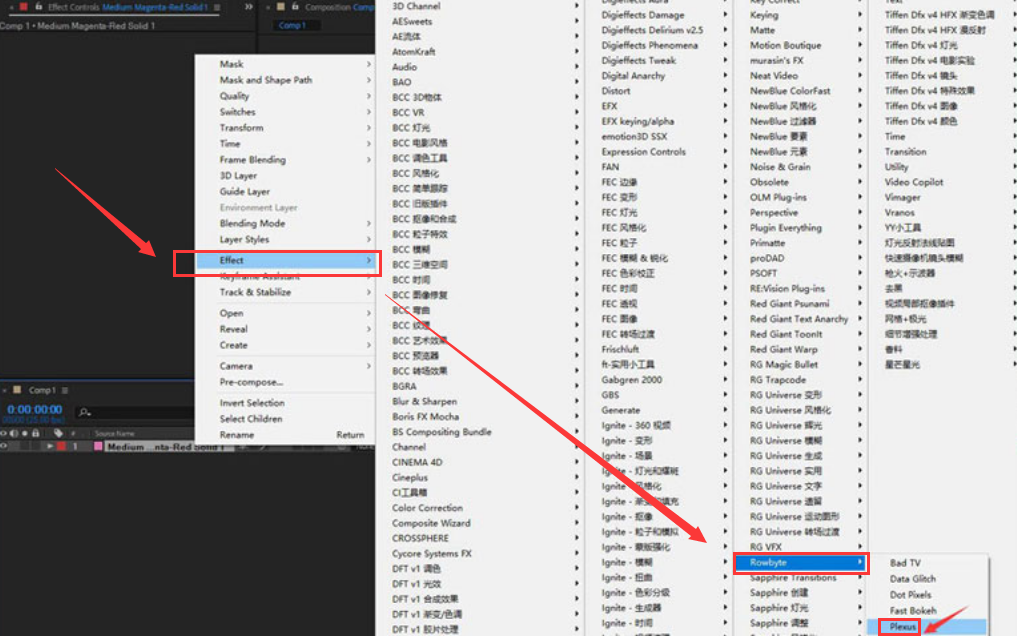The image size is (1017, 636).
Task: Expand layer 1 twirl-down triangle
Action: (49, 447)
